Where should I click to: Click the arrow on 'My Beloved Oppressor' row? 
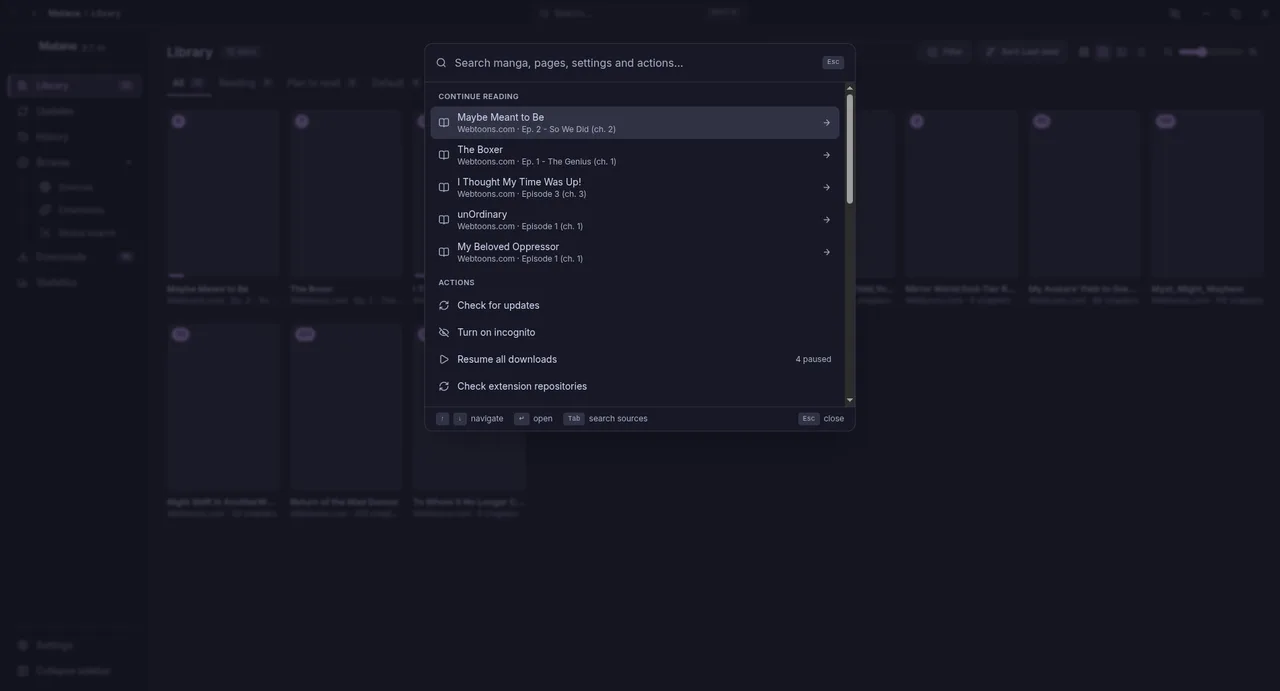(x=827, y=252)
